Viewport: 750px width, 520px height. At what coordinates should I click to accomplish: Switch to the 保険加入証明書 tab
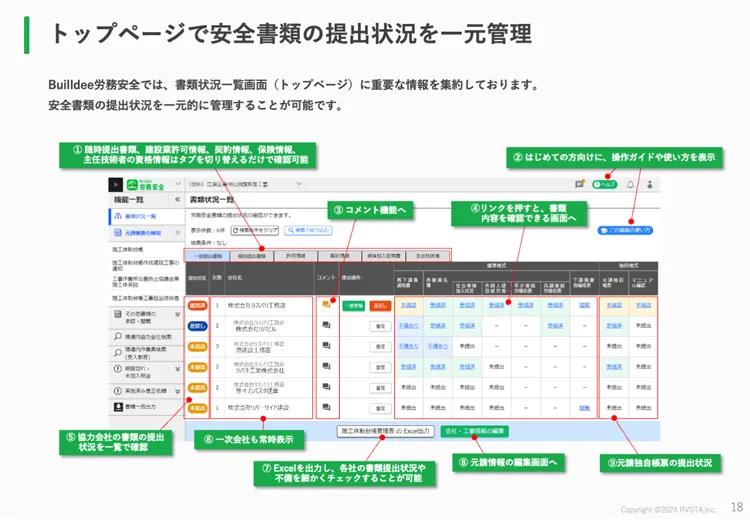[384, 256]
